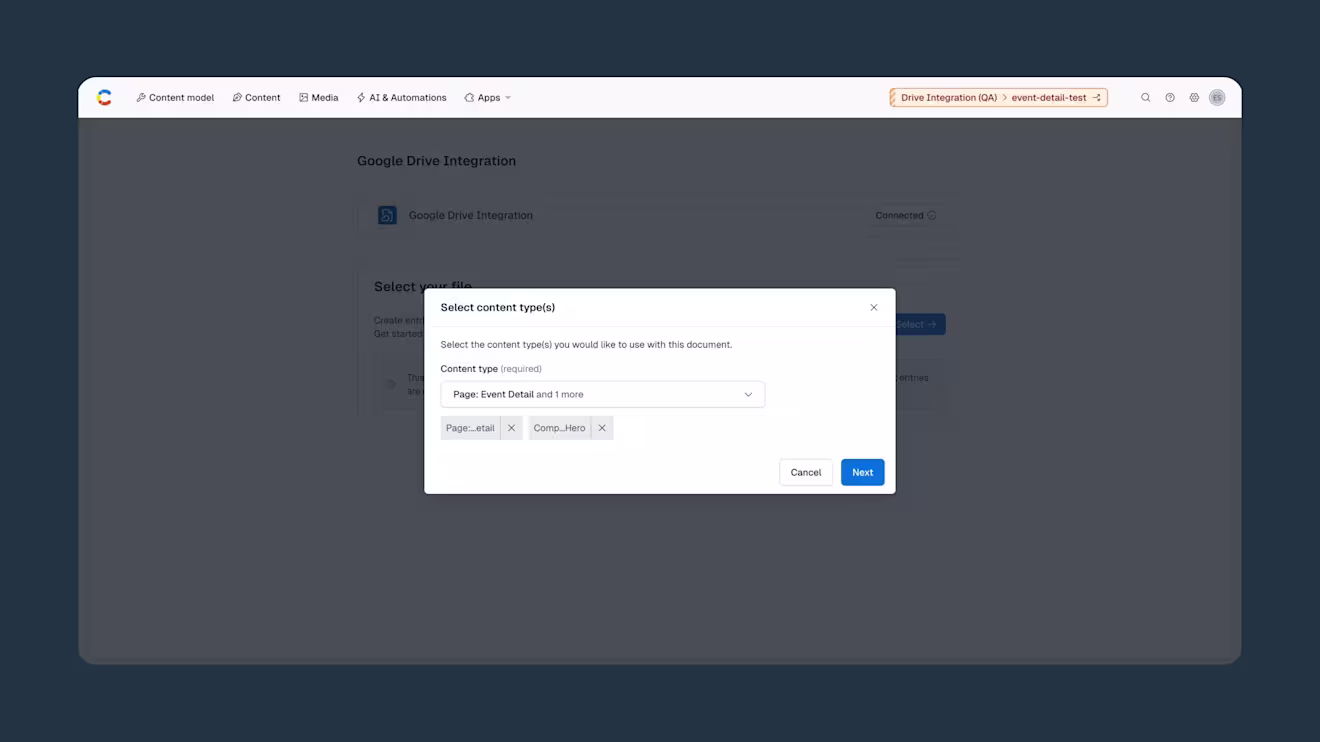The height and width of the screenshot is (742, 1320).
Task: Go to the Content tab
Action: [256, 98]
